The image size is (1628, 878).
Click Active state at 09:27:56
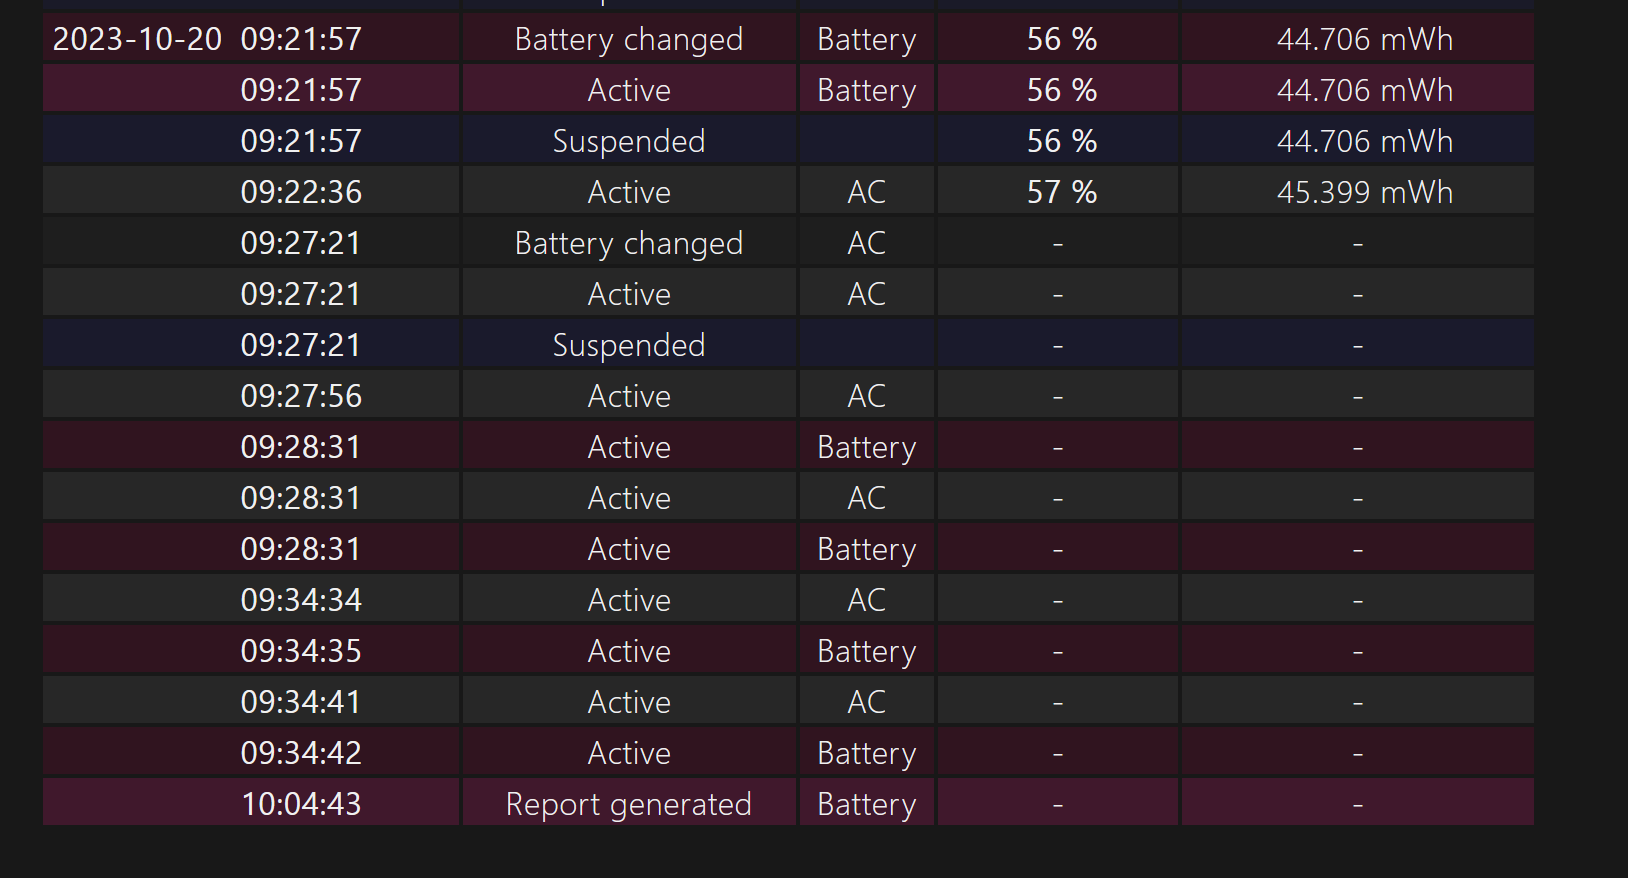629,396
